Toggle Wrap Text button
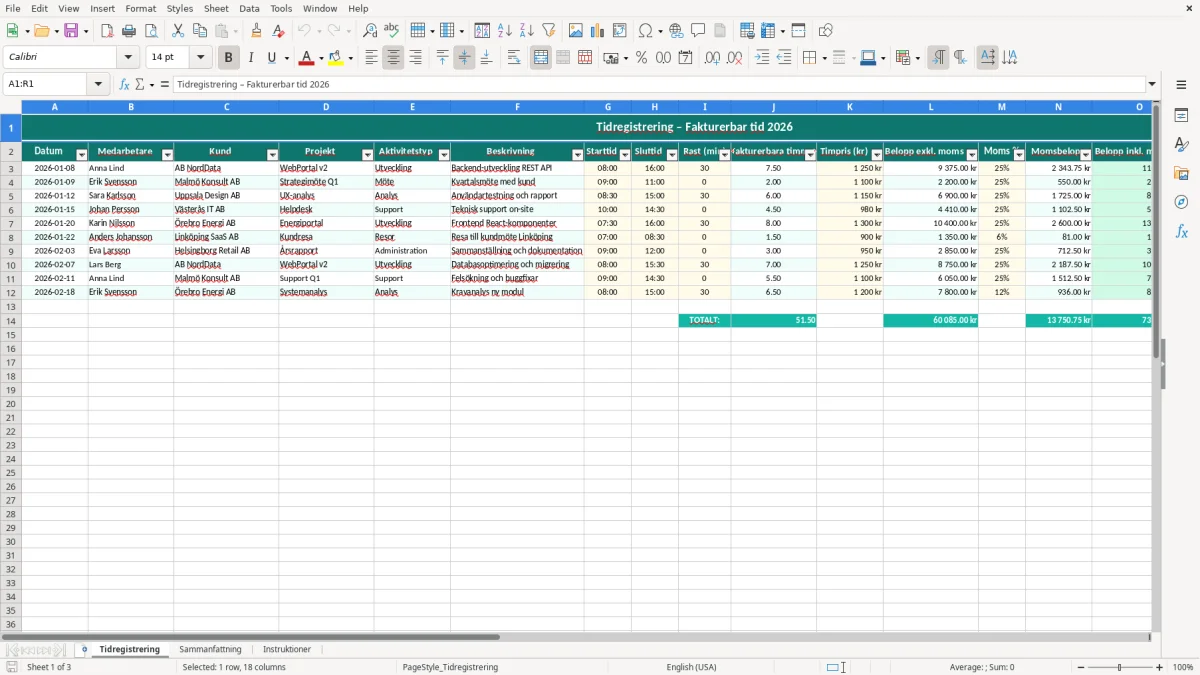The height and width of the screenshot is (675, 1200). 514,58
